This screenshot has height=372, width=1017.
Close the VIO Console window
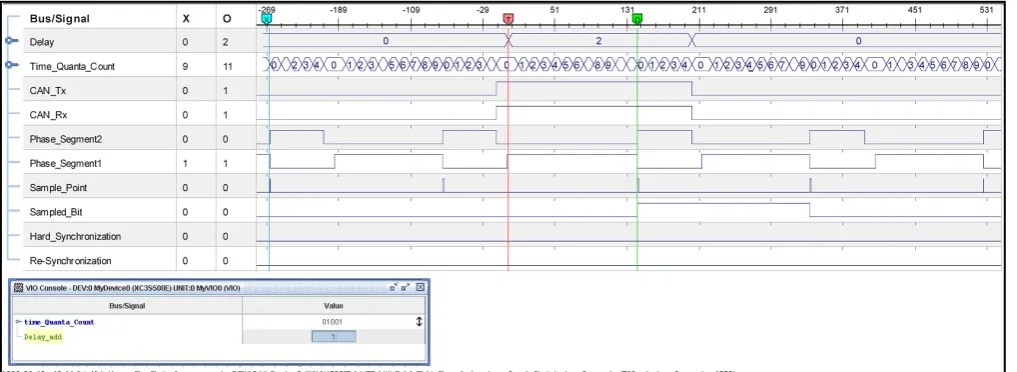[420, 286]
